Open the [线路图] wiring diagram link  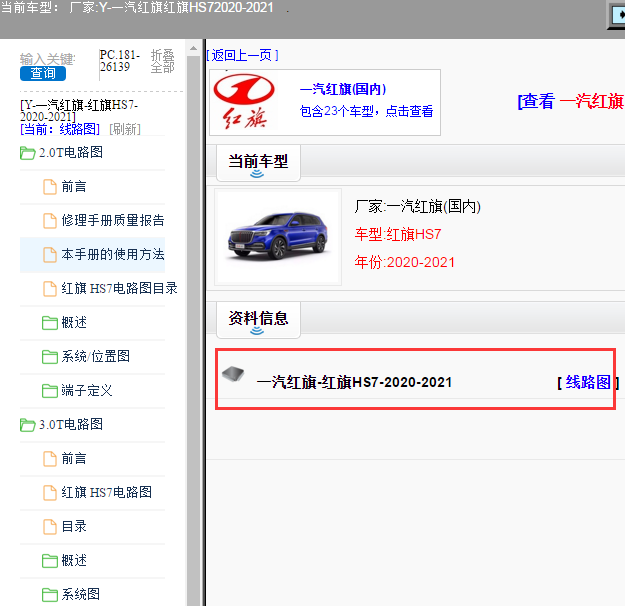tap(588, 382)
